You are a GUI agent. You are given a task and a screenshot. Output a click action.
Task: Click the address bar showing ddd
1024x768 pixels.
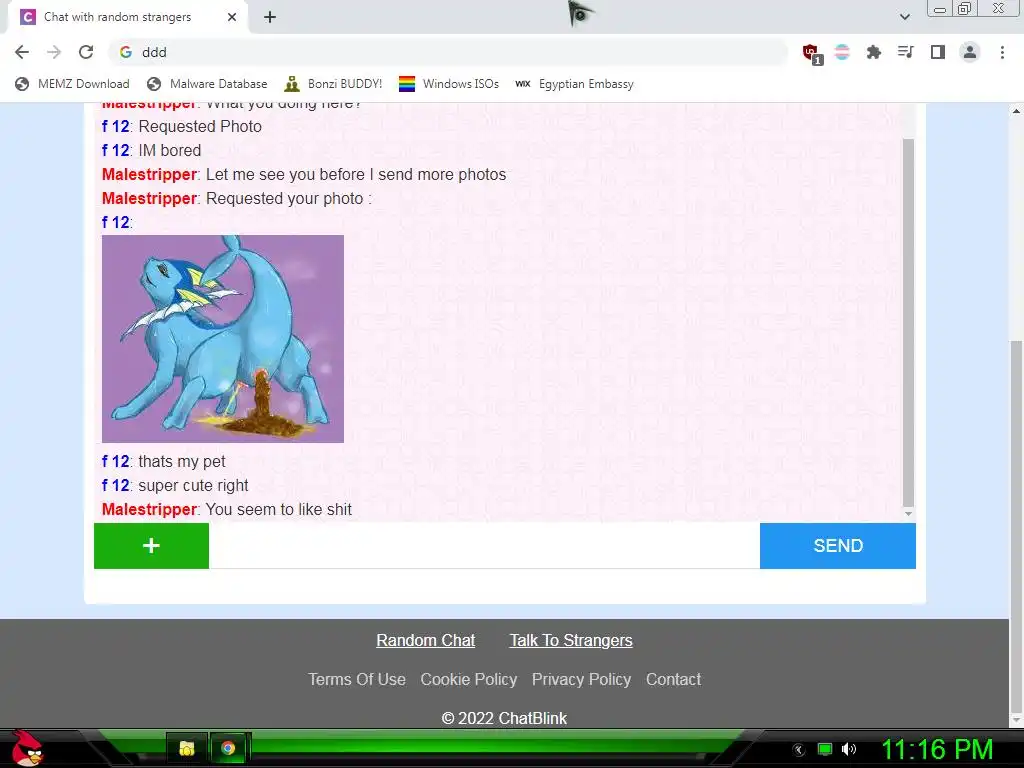(x=447, y=52)
